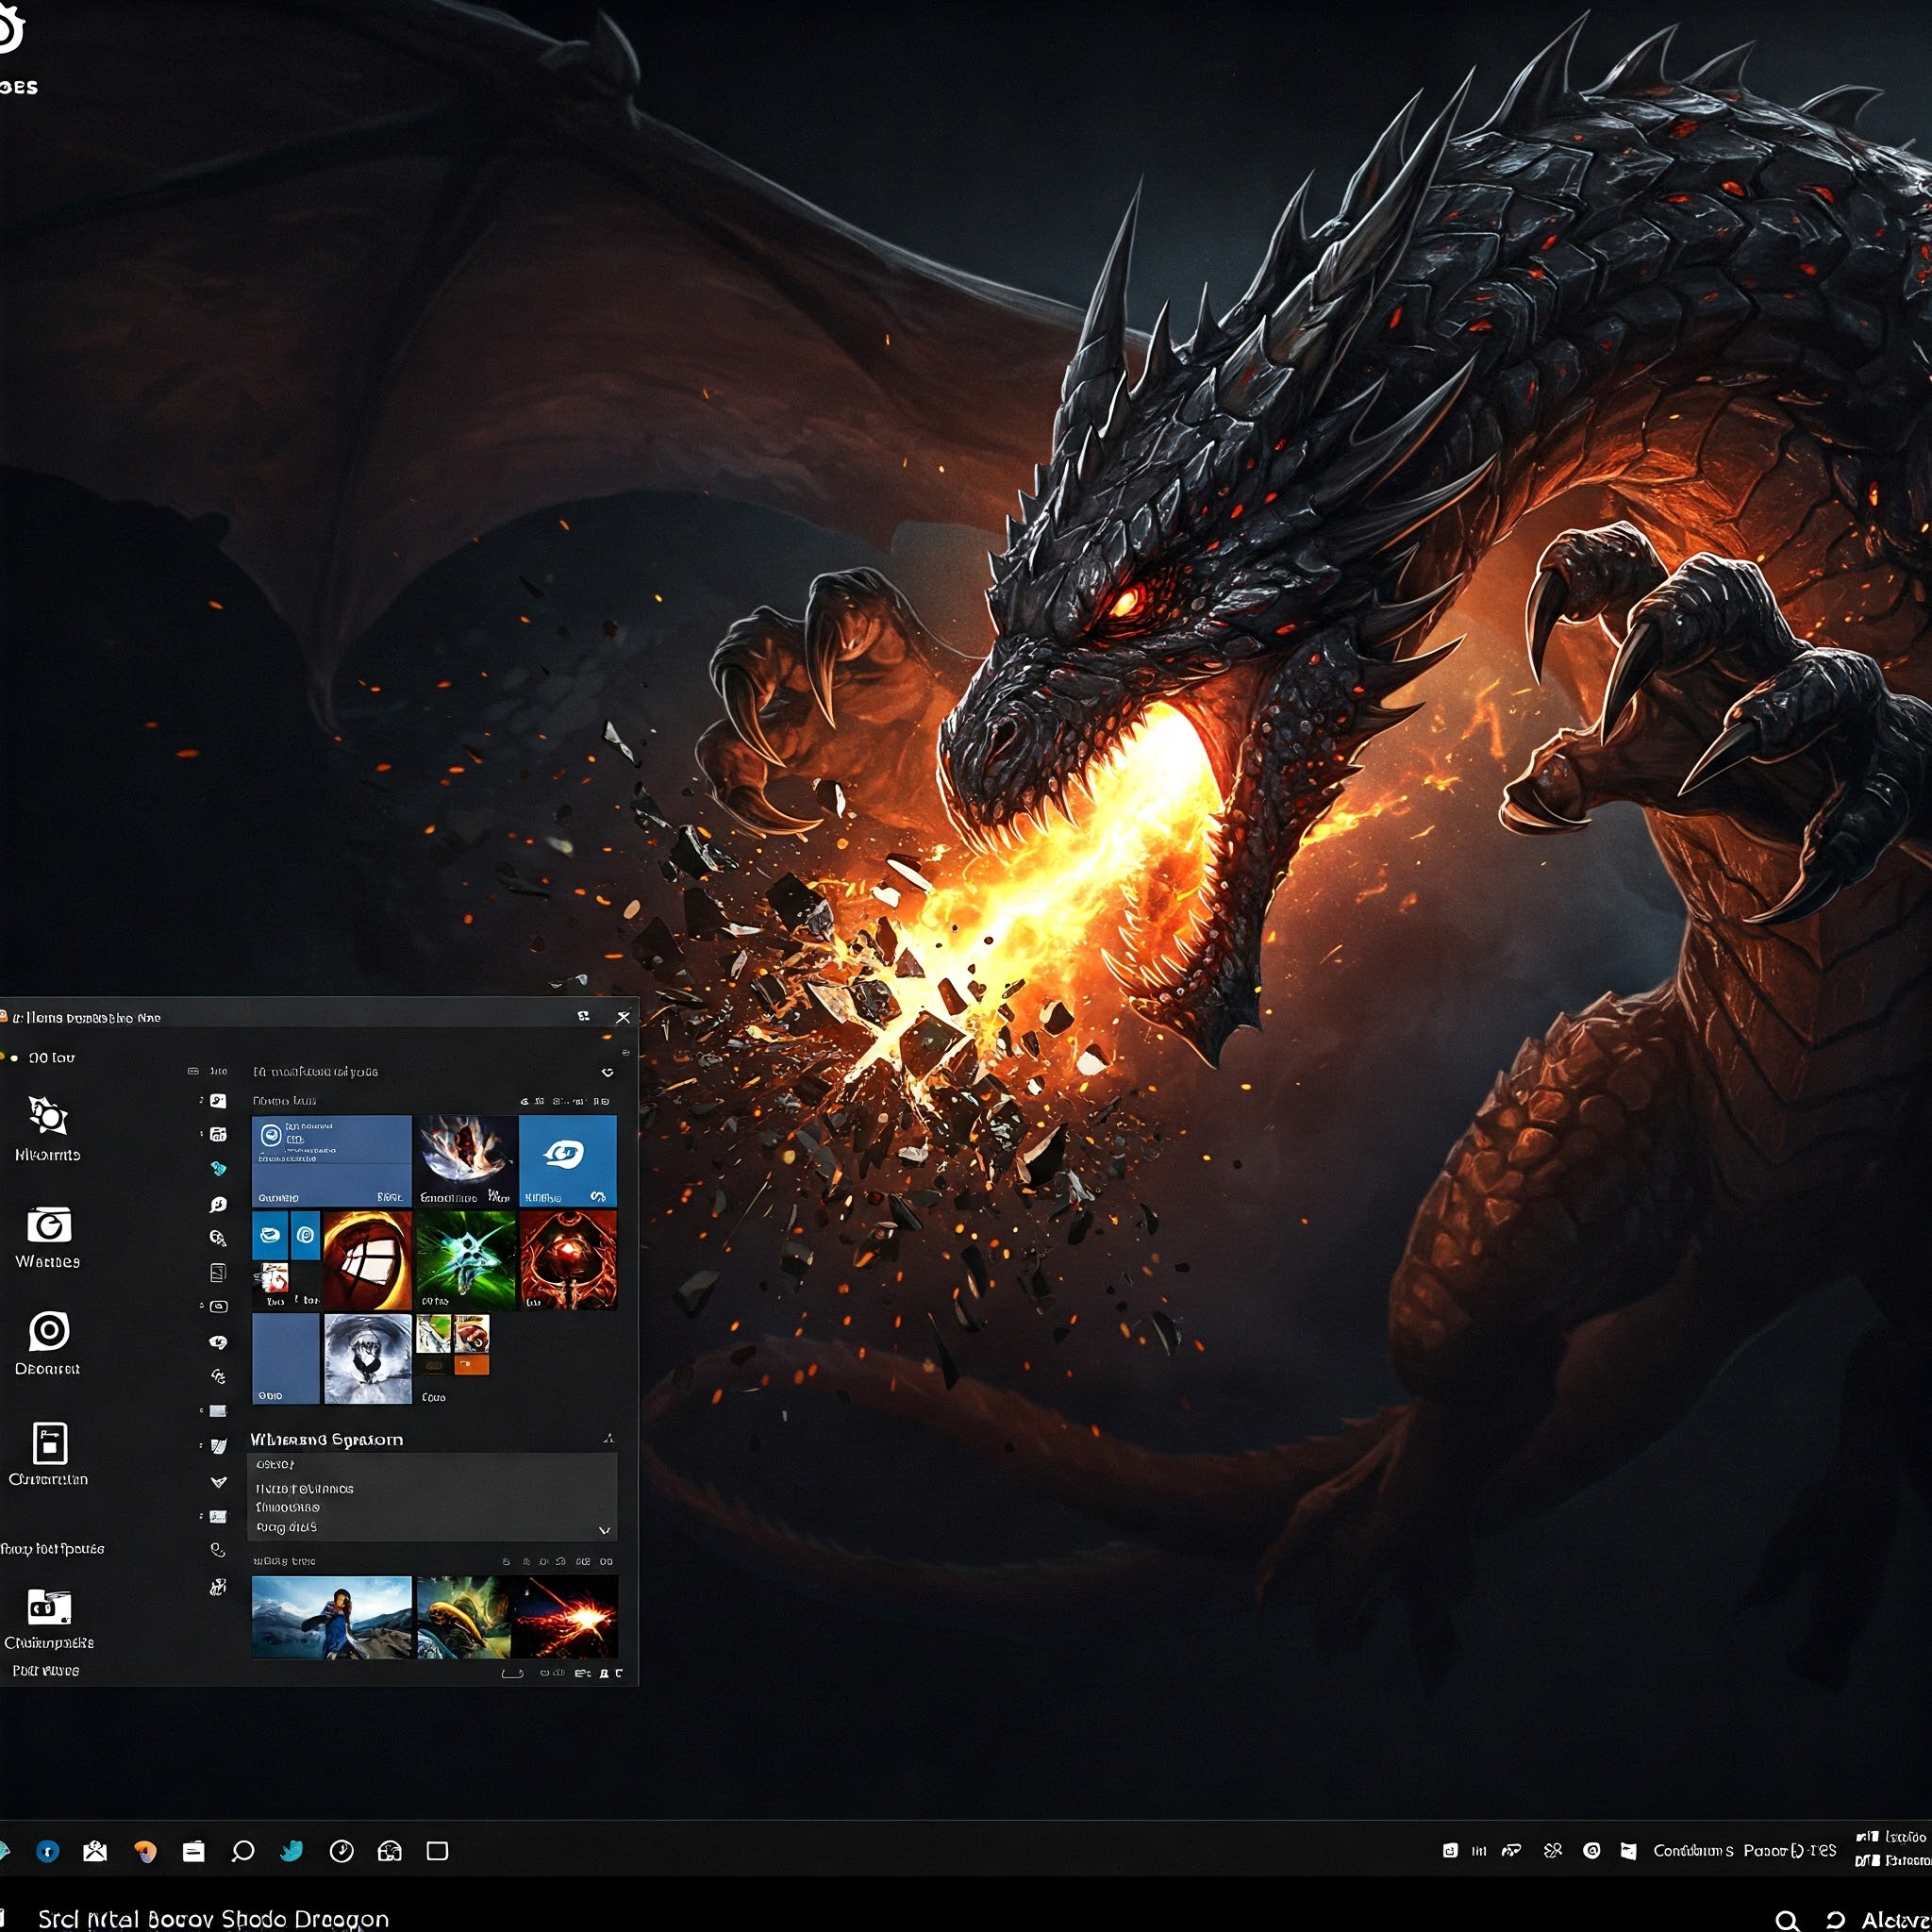Click the Power entry at the sidebar bottom

coord(45,1668)
